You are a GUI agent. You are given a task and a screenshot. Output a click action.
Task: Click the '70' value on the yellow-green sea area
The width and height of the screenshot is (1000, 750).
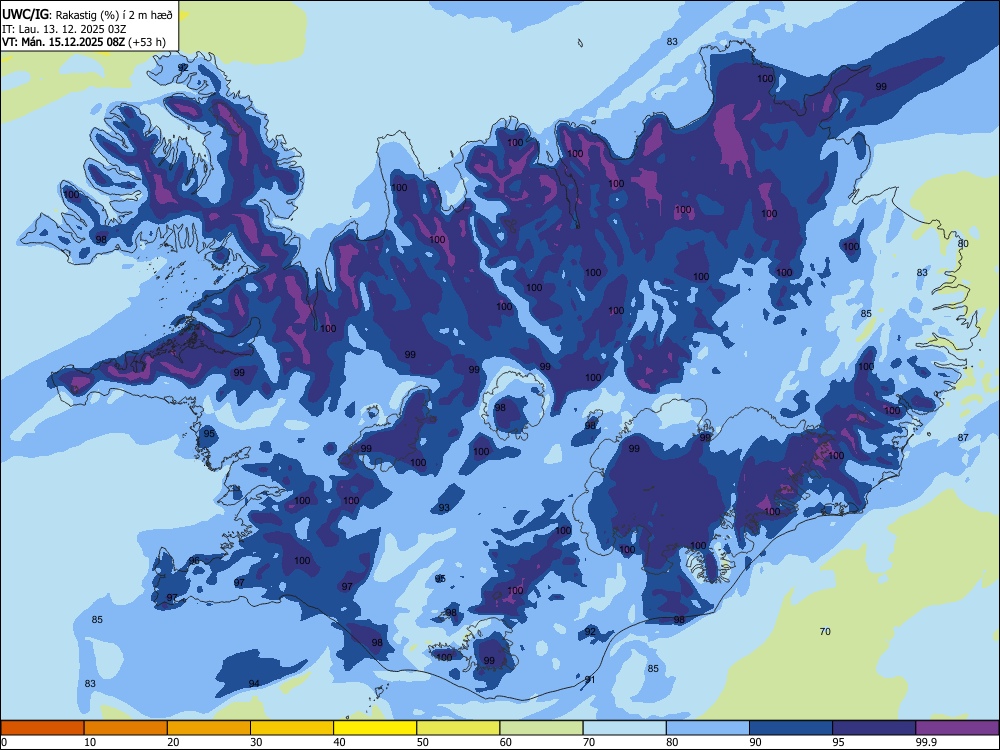click(x=825, y=631)
